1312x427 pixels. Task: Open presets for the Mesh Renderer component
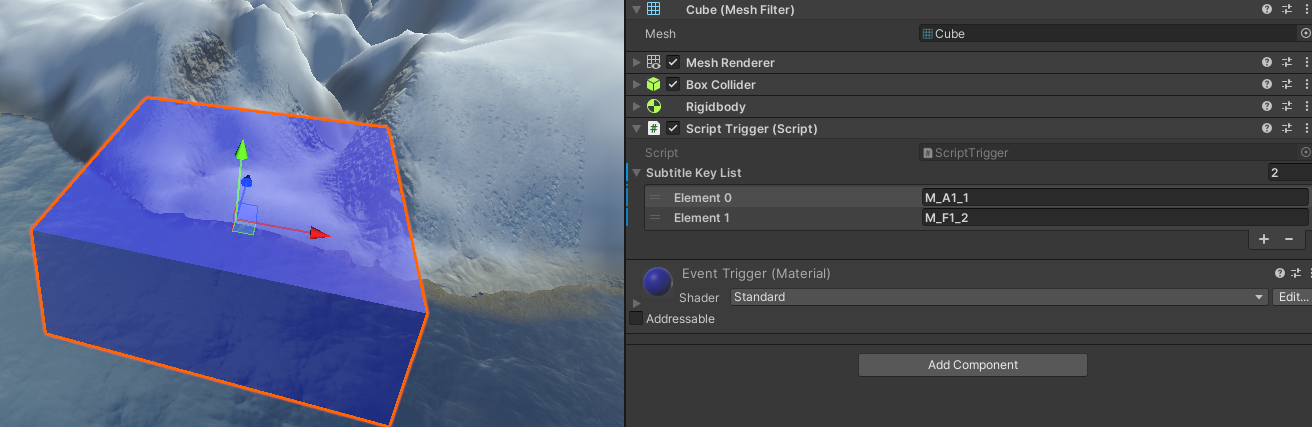pyautogui.click(x=1287, y=62)
